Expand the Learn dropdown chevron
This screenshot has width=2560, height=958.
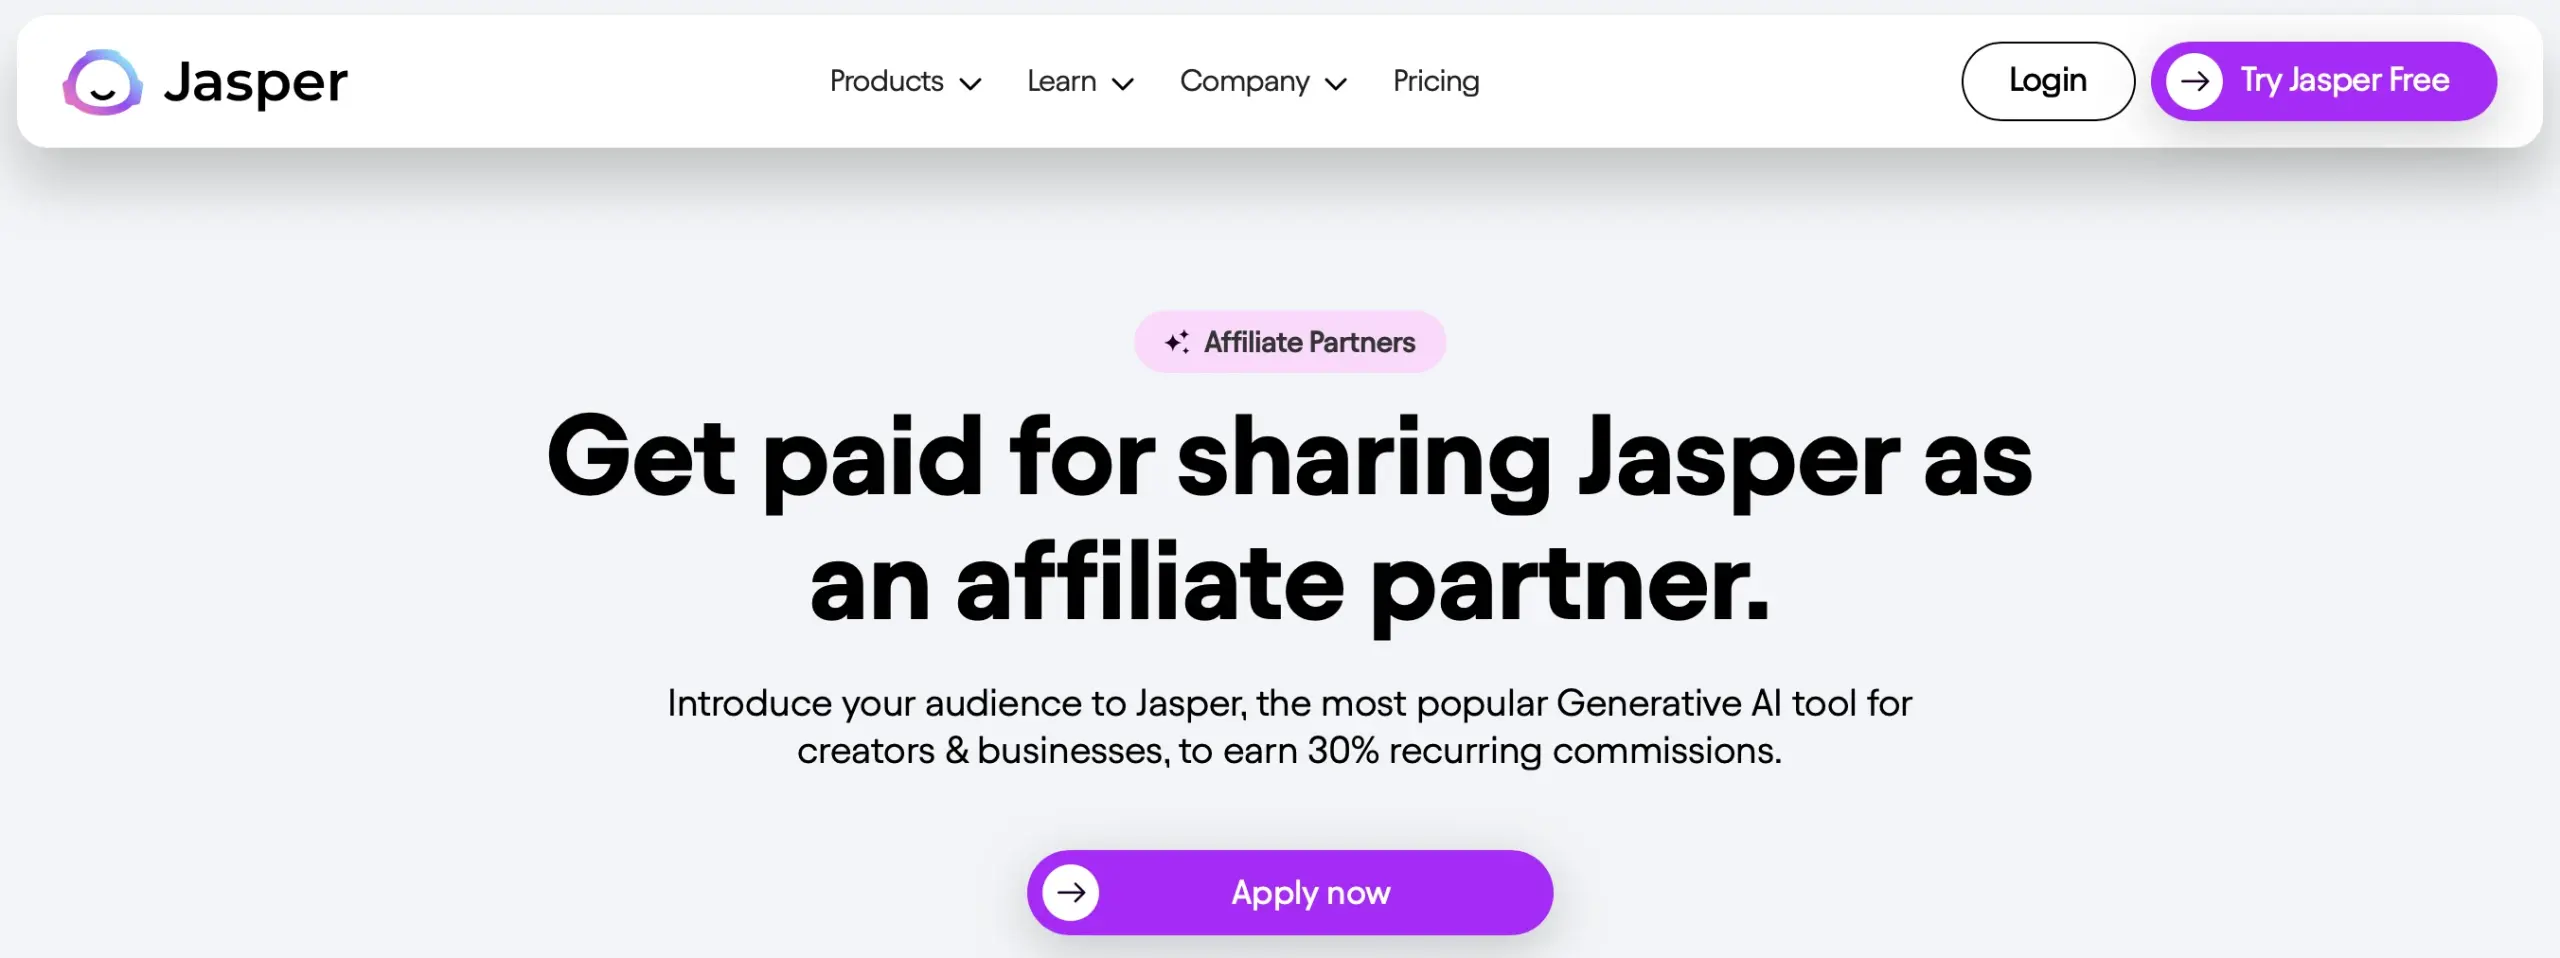pyautogui.click(x=1125, y=84)
